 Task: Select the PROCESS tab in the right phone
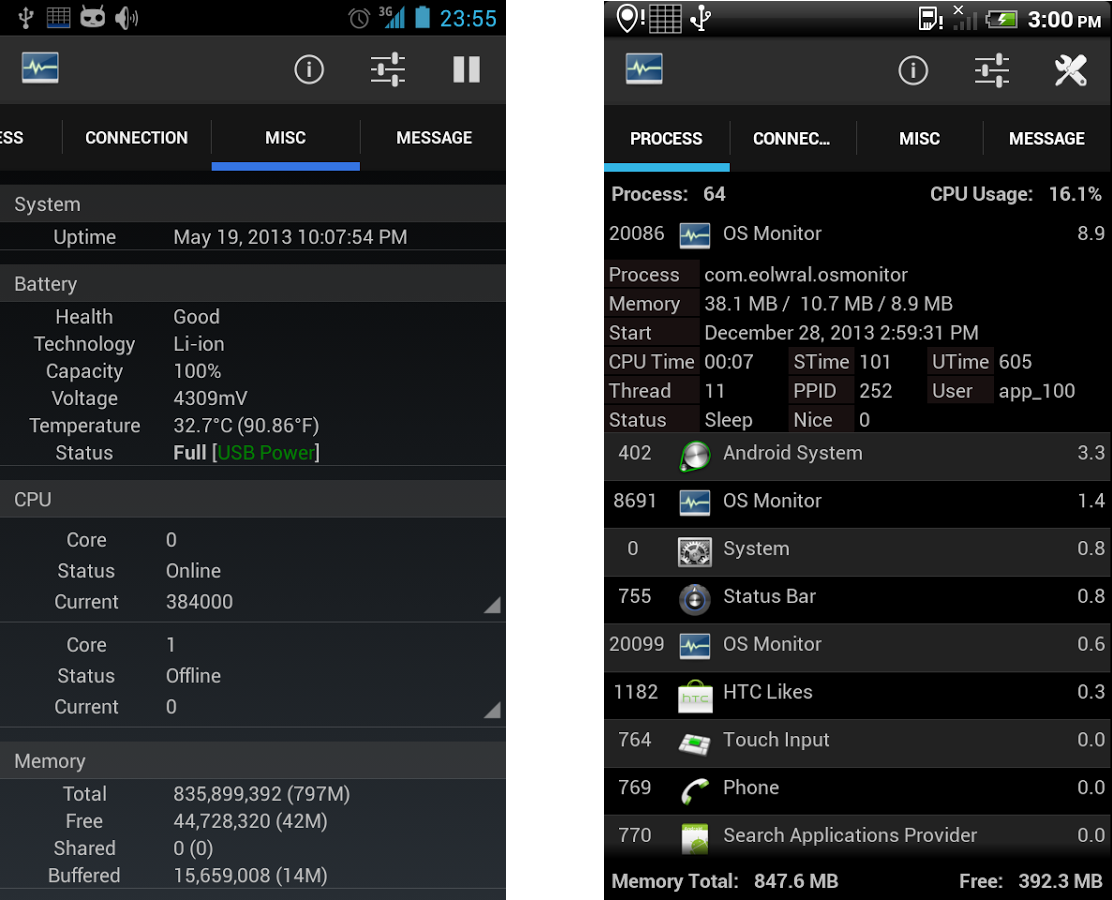[667, 138]
